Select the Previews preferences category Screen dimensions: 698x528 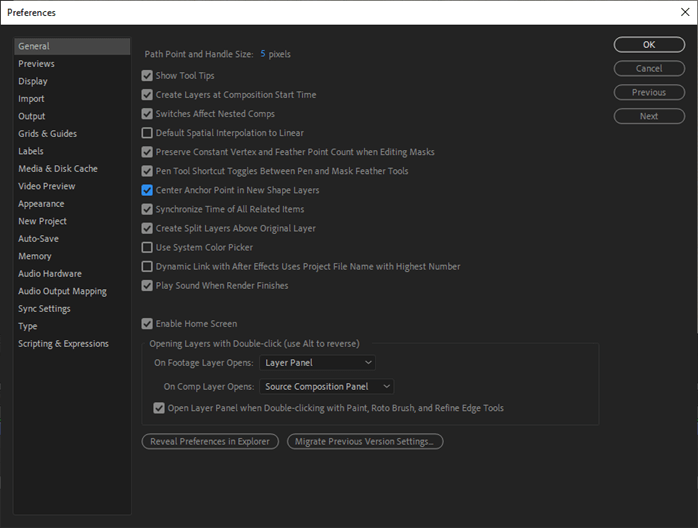point(36,64)
